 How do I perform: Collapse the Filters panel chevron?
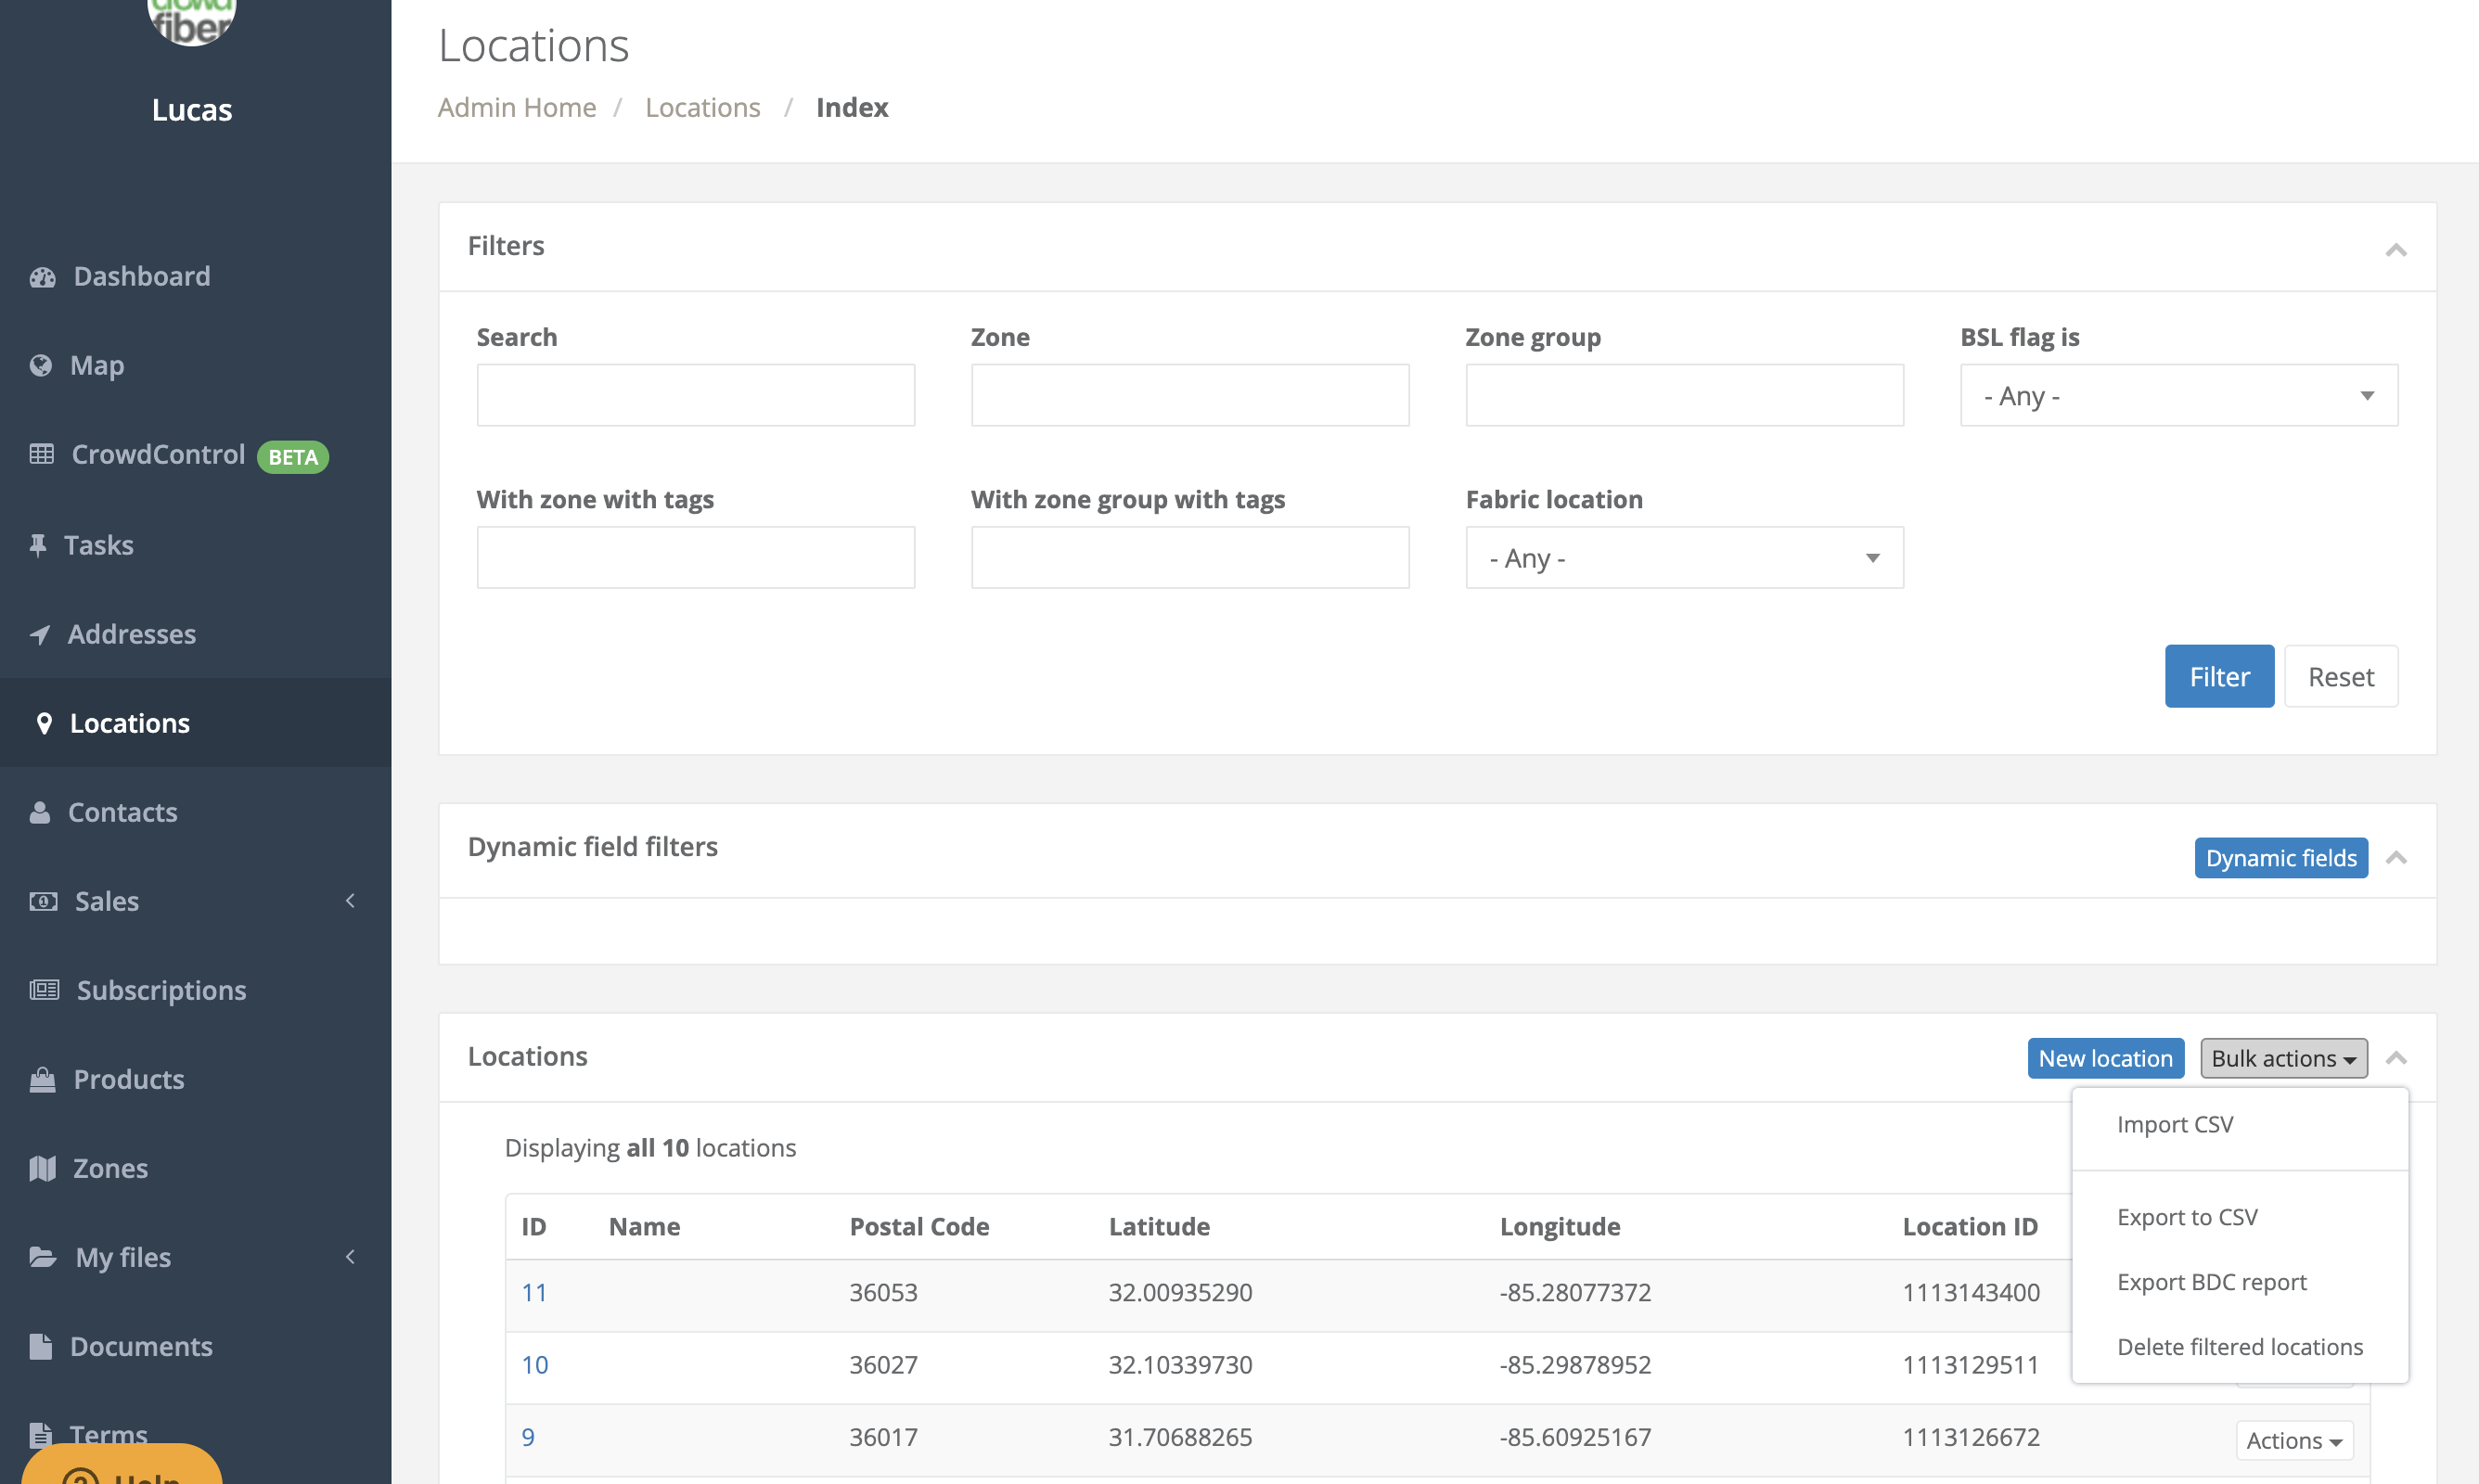point(2396,250)
